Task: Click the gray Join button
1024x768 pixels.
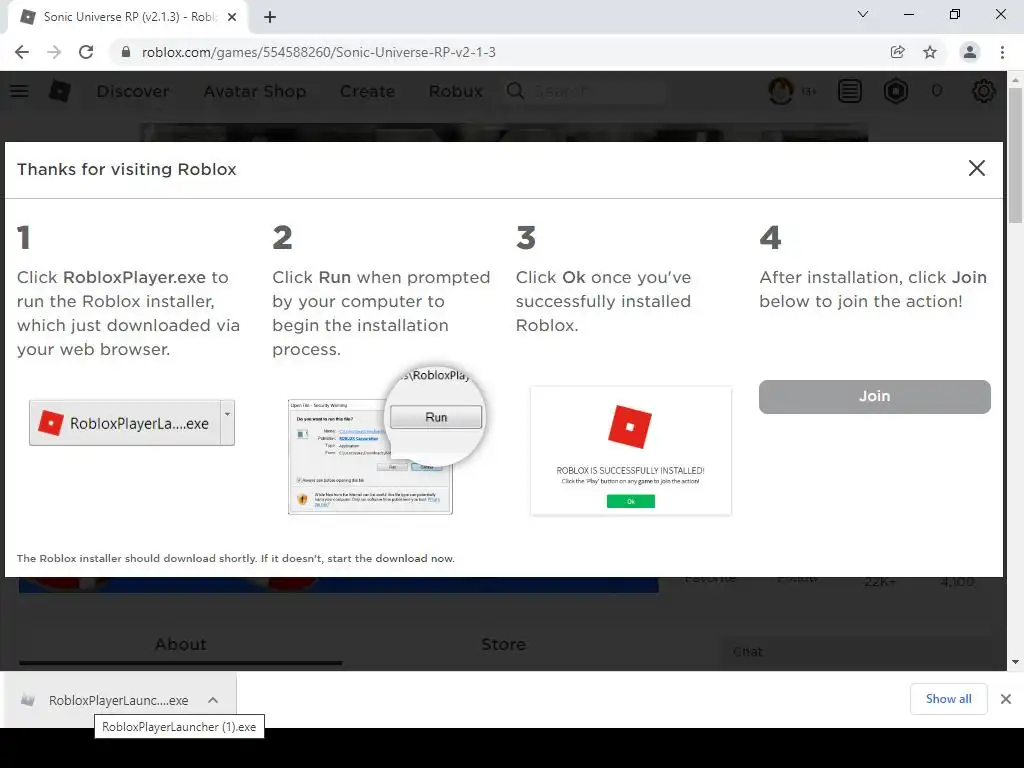Action: 874,396
